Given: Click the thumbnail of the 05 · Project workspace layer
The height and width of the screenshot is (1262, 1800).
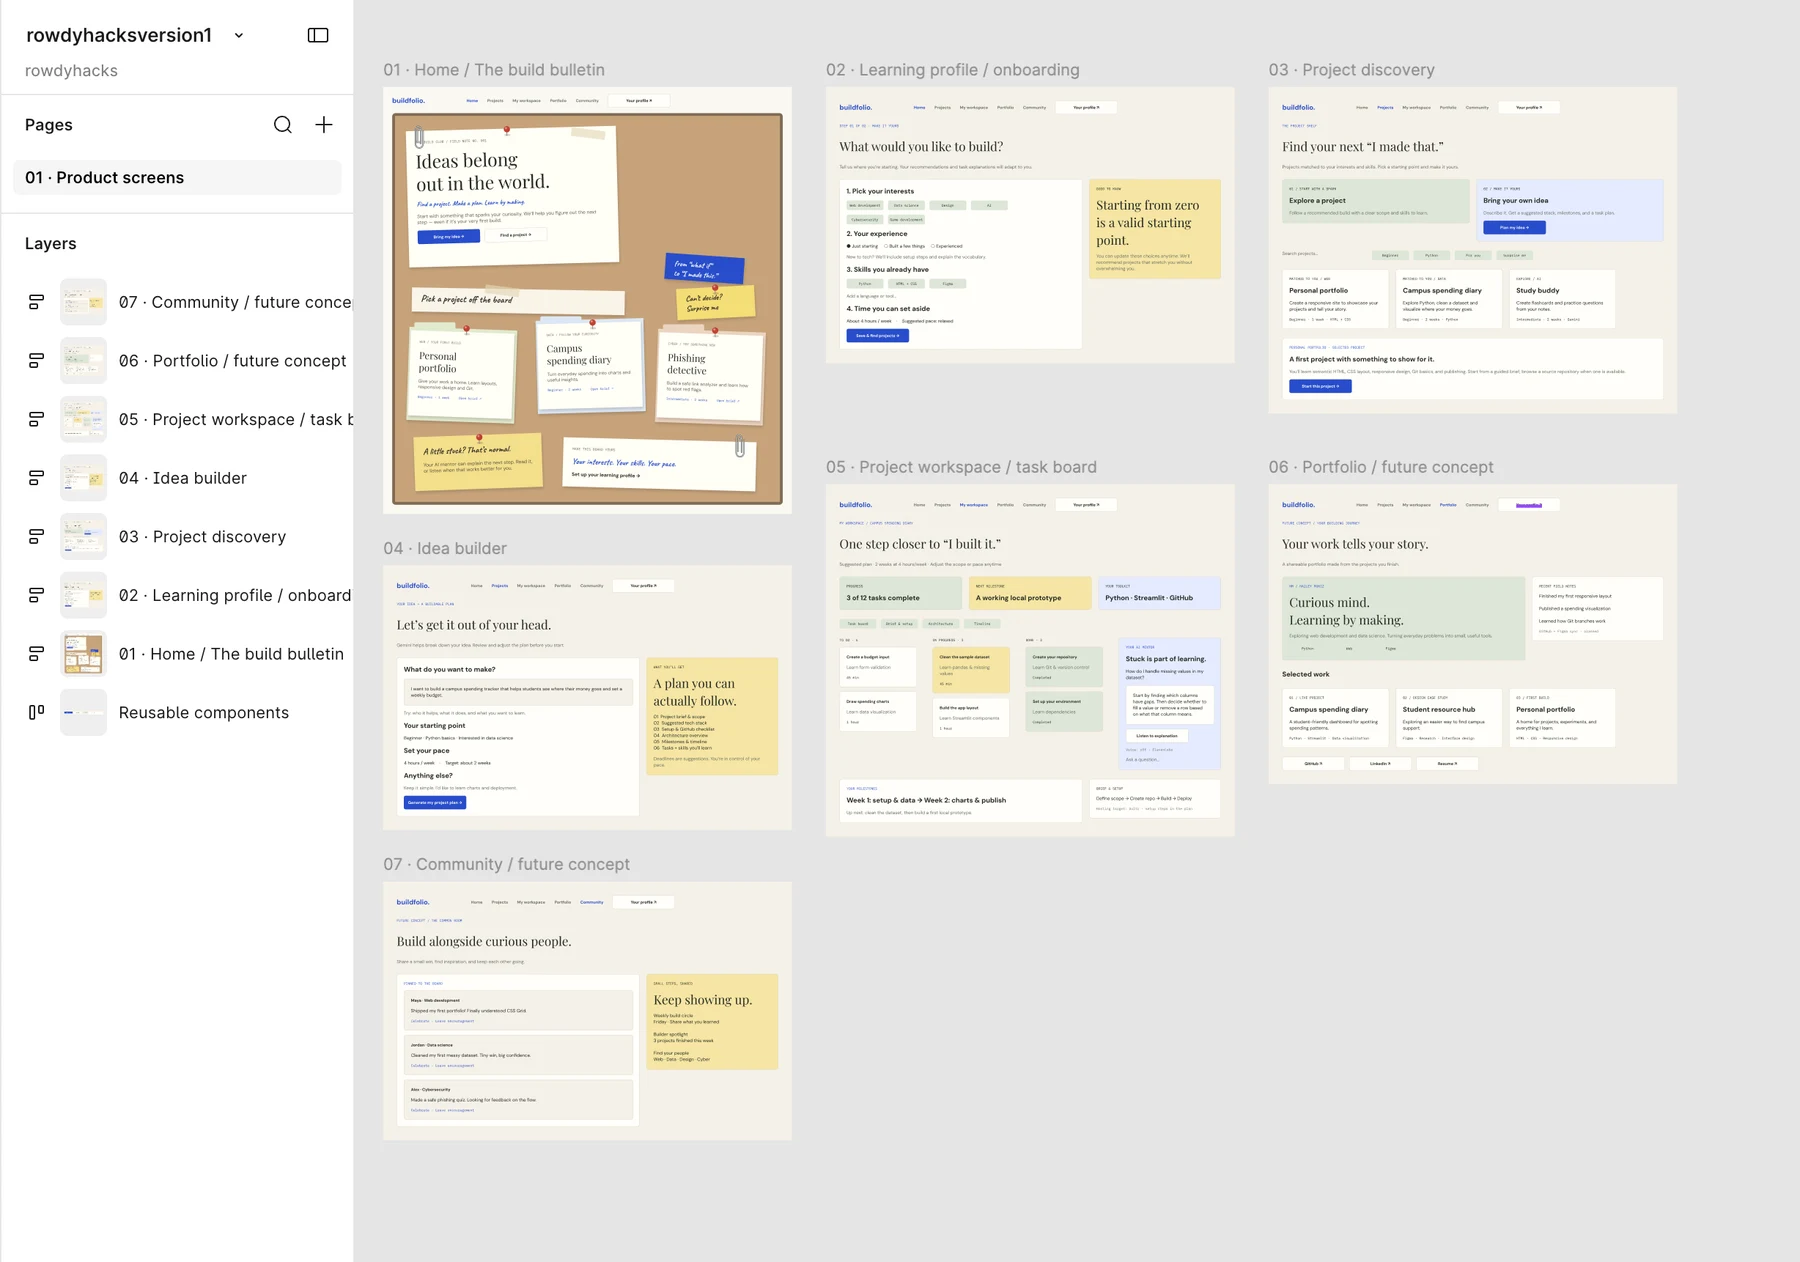Looking at the screenshot, I should pyautogui.click(x=83, y=419).
